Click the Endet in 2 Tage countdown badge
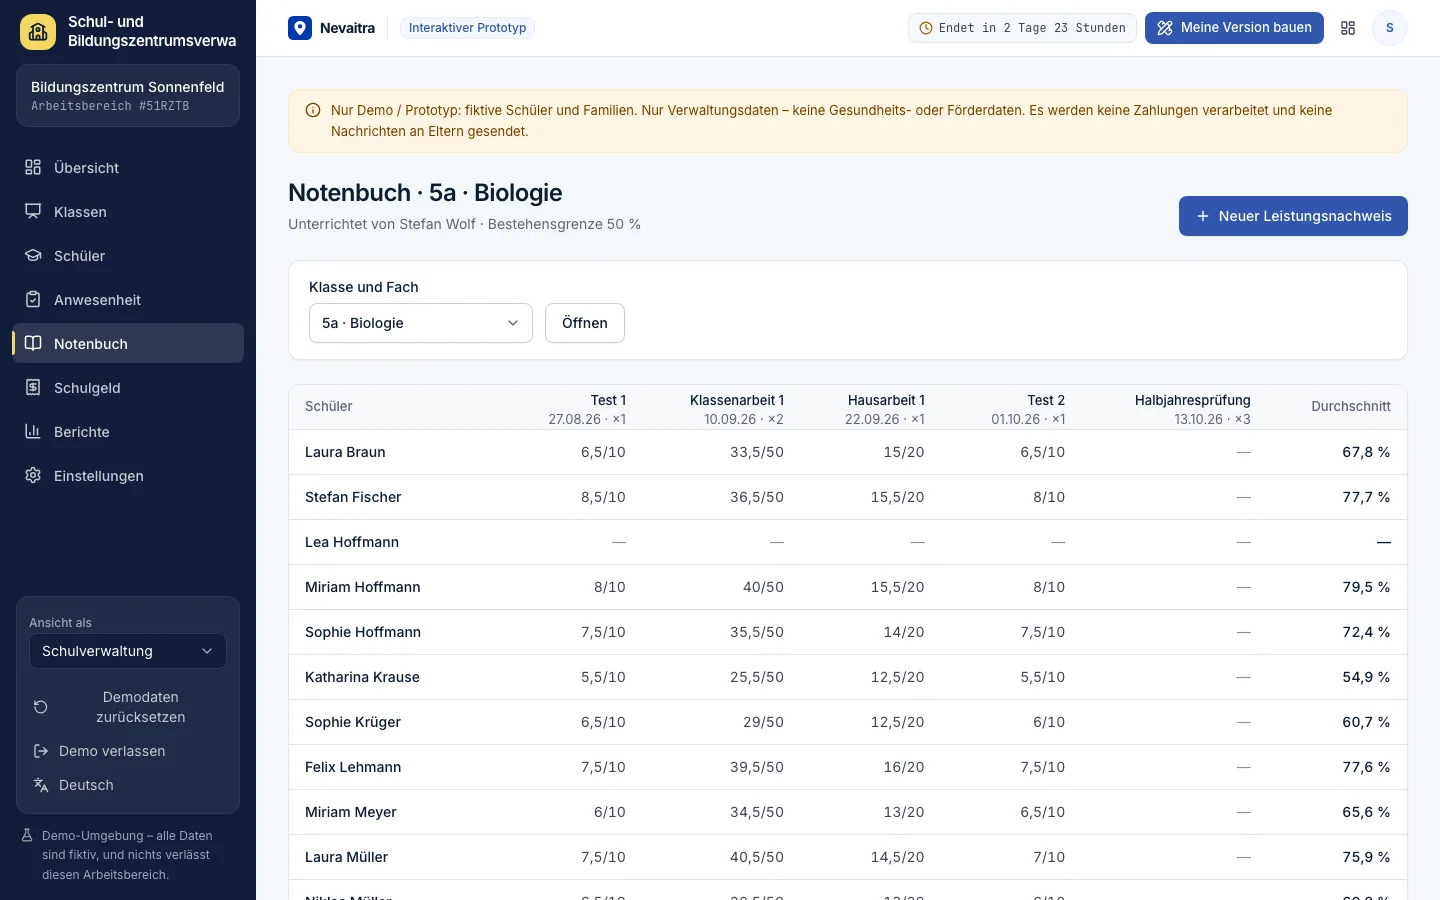 (1022, 28)
